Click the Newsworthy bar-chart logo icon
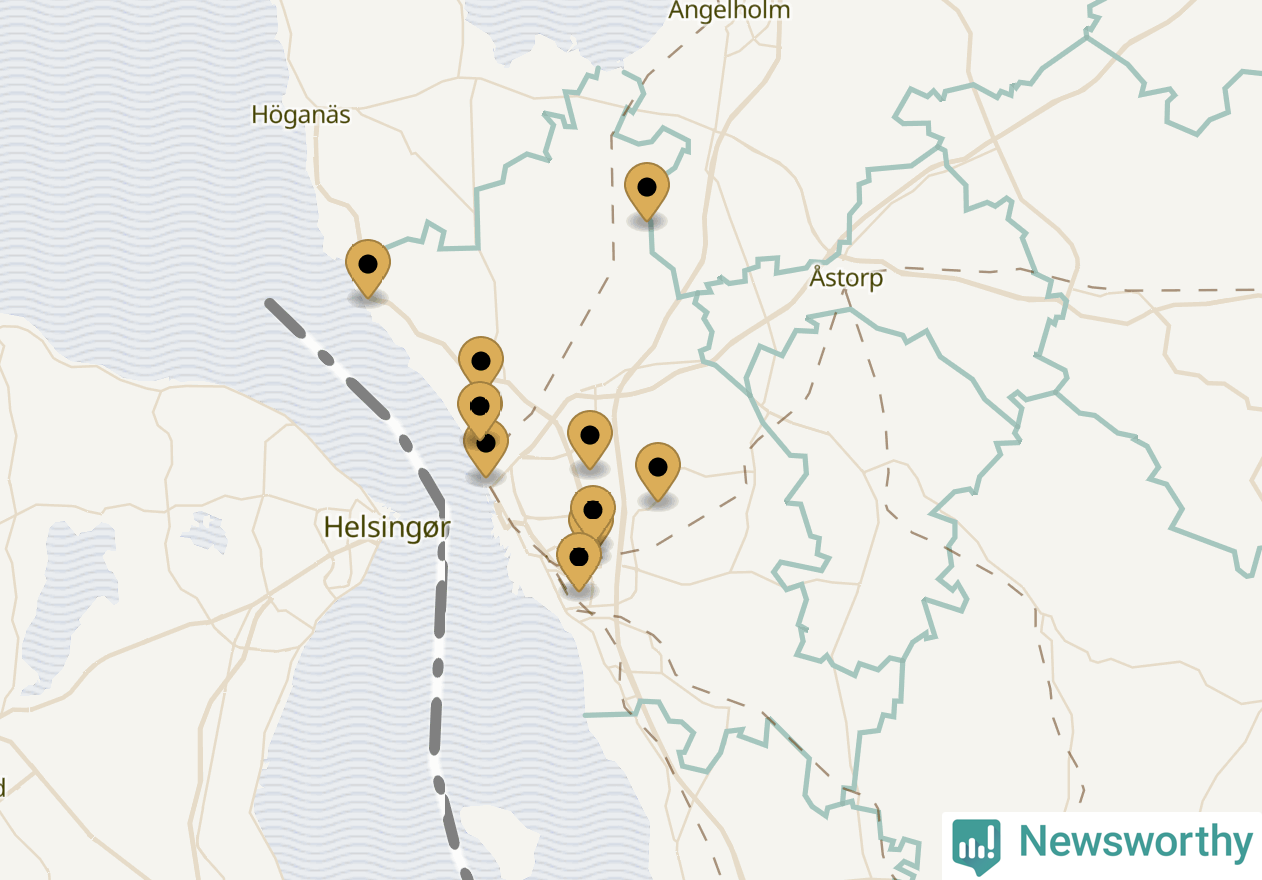 976,846
